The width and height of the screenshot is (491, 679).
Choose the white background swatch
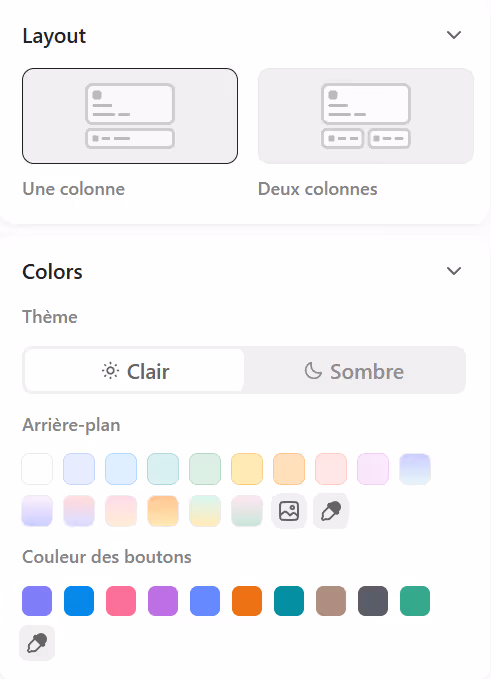click(37, 469)
